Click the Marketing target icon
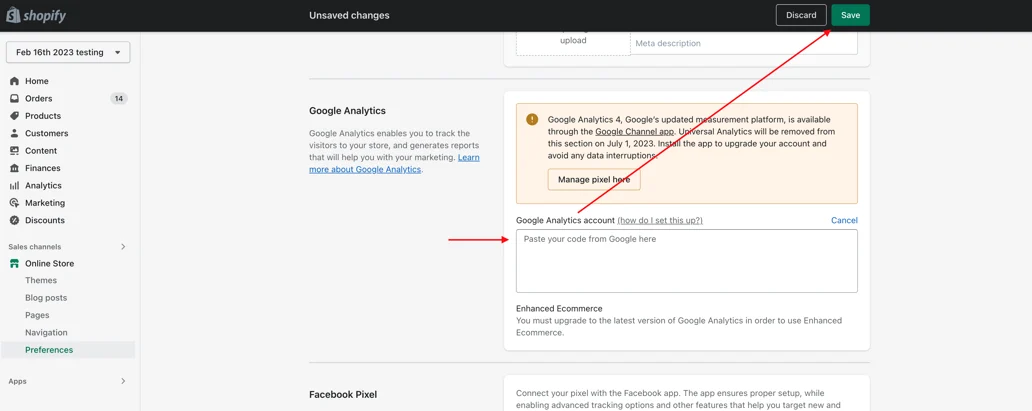The height and width of the screenshot is (411, 1032). tap(14, 203)
